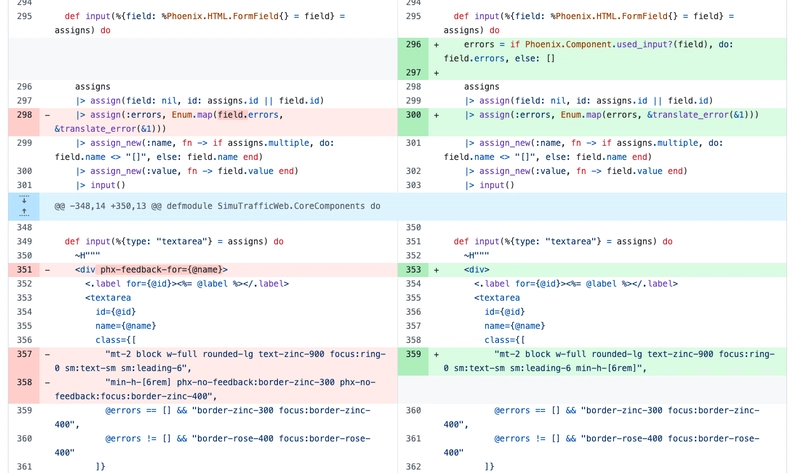This screenshot has height=473, width=800.
Task: Select deleted line number 298 on old side
Action: 24,115
